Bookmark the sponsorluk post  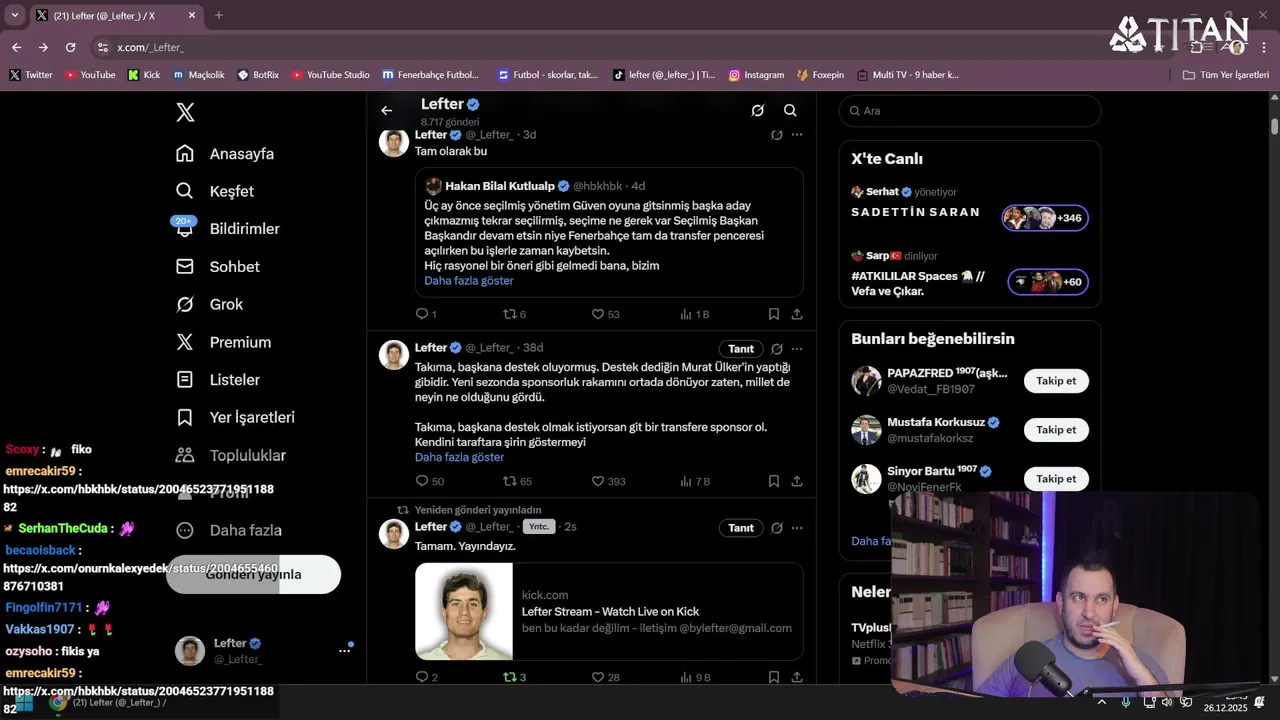coord(774,481)
